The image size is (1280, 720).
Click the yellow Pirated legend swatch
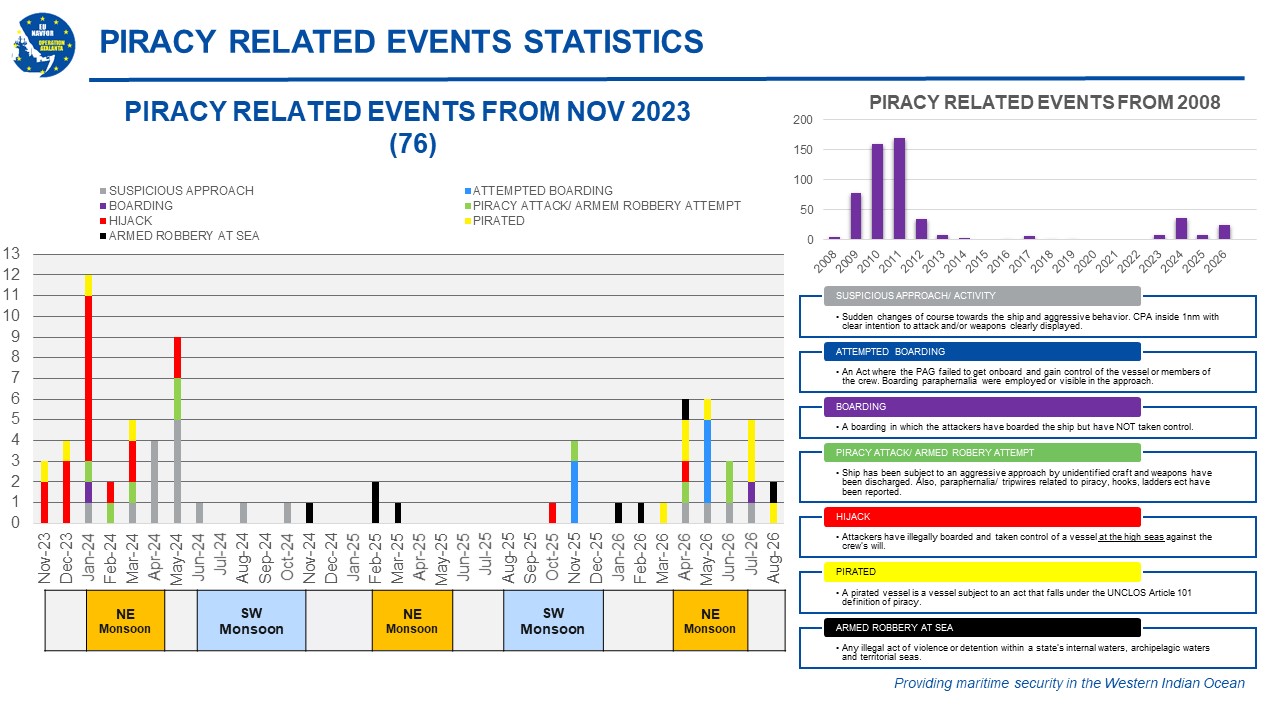pos(467,221)
